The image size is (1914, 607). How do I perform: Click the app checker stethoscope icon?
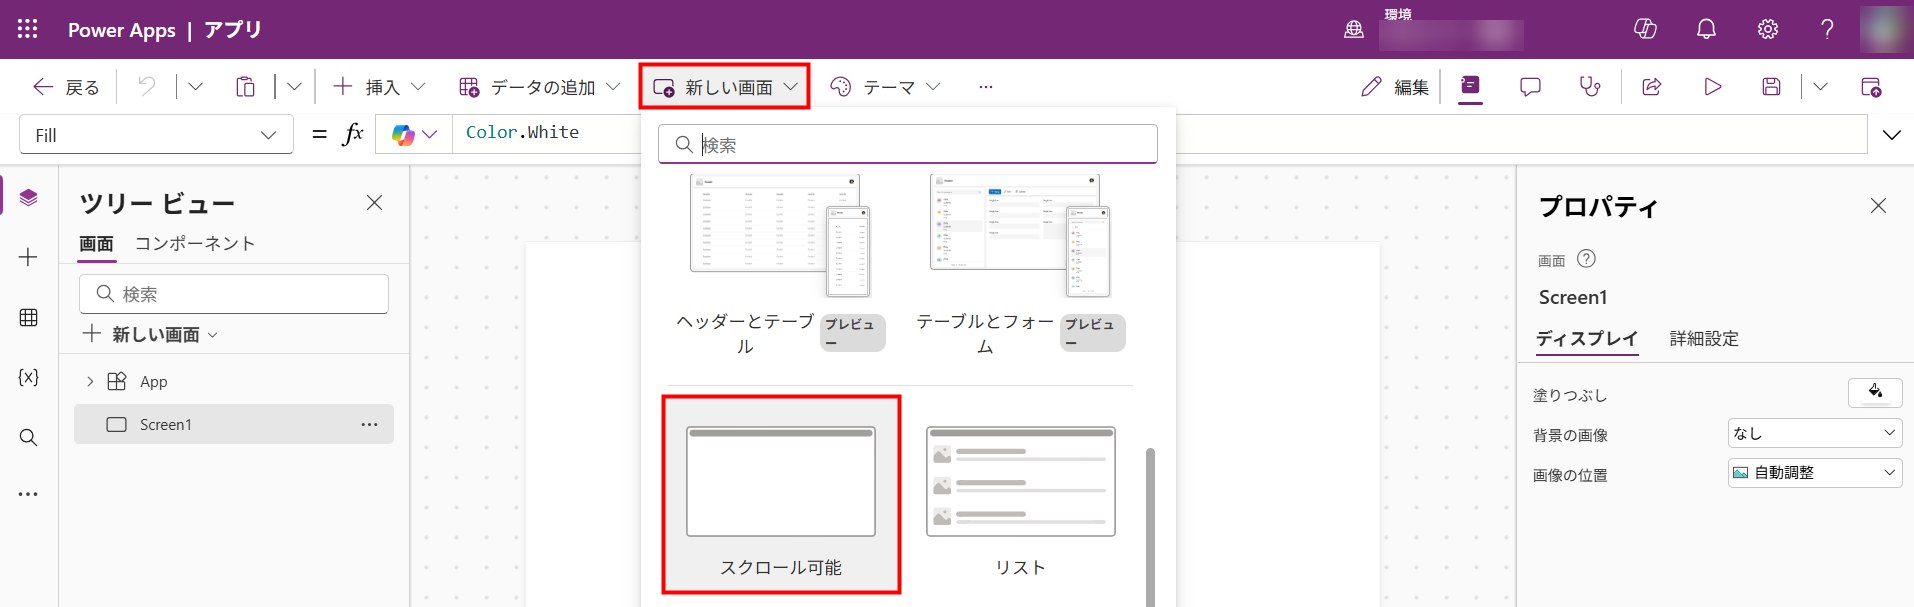[1589, 87]
